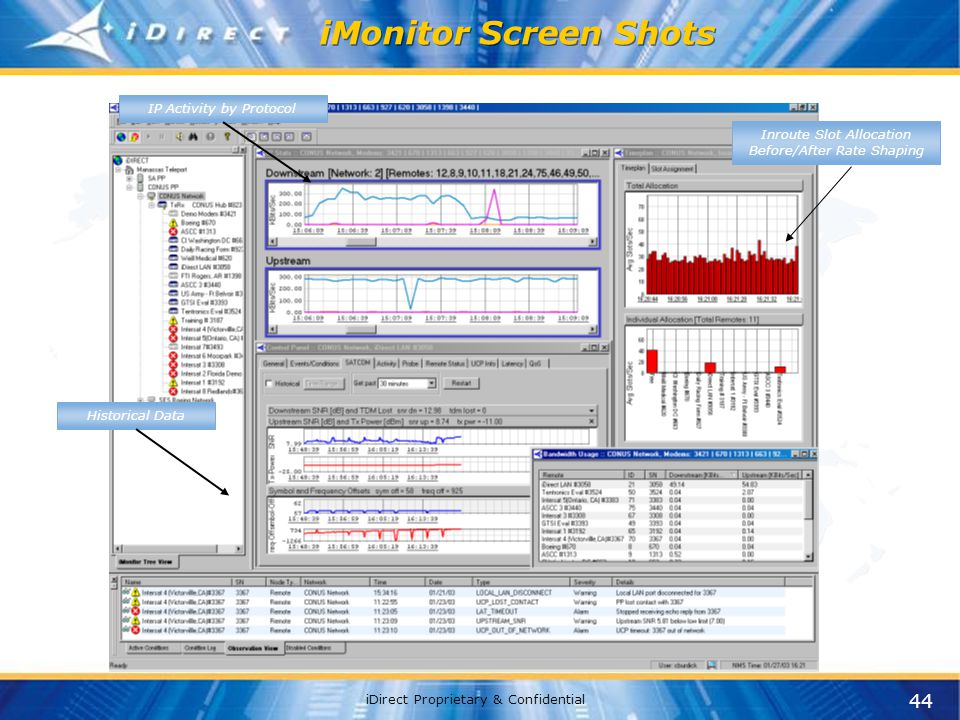
Task: Click the building icon beside Manassas Teleport
Action: click(129, 170)
